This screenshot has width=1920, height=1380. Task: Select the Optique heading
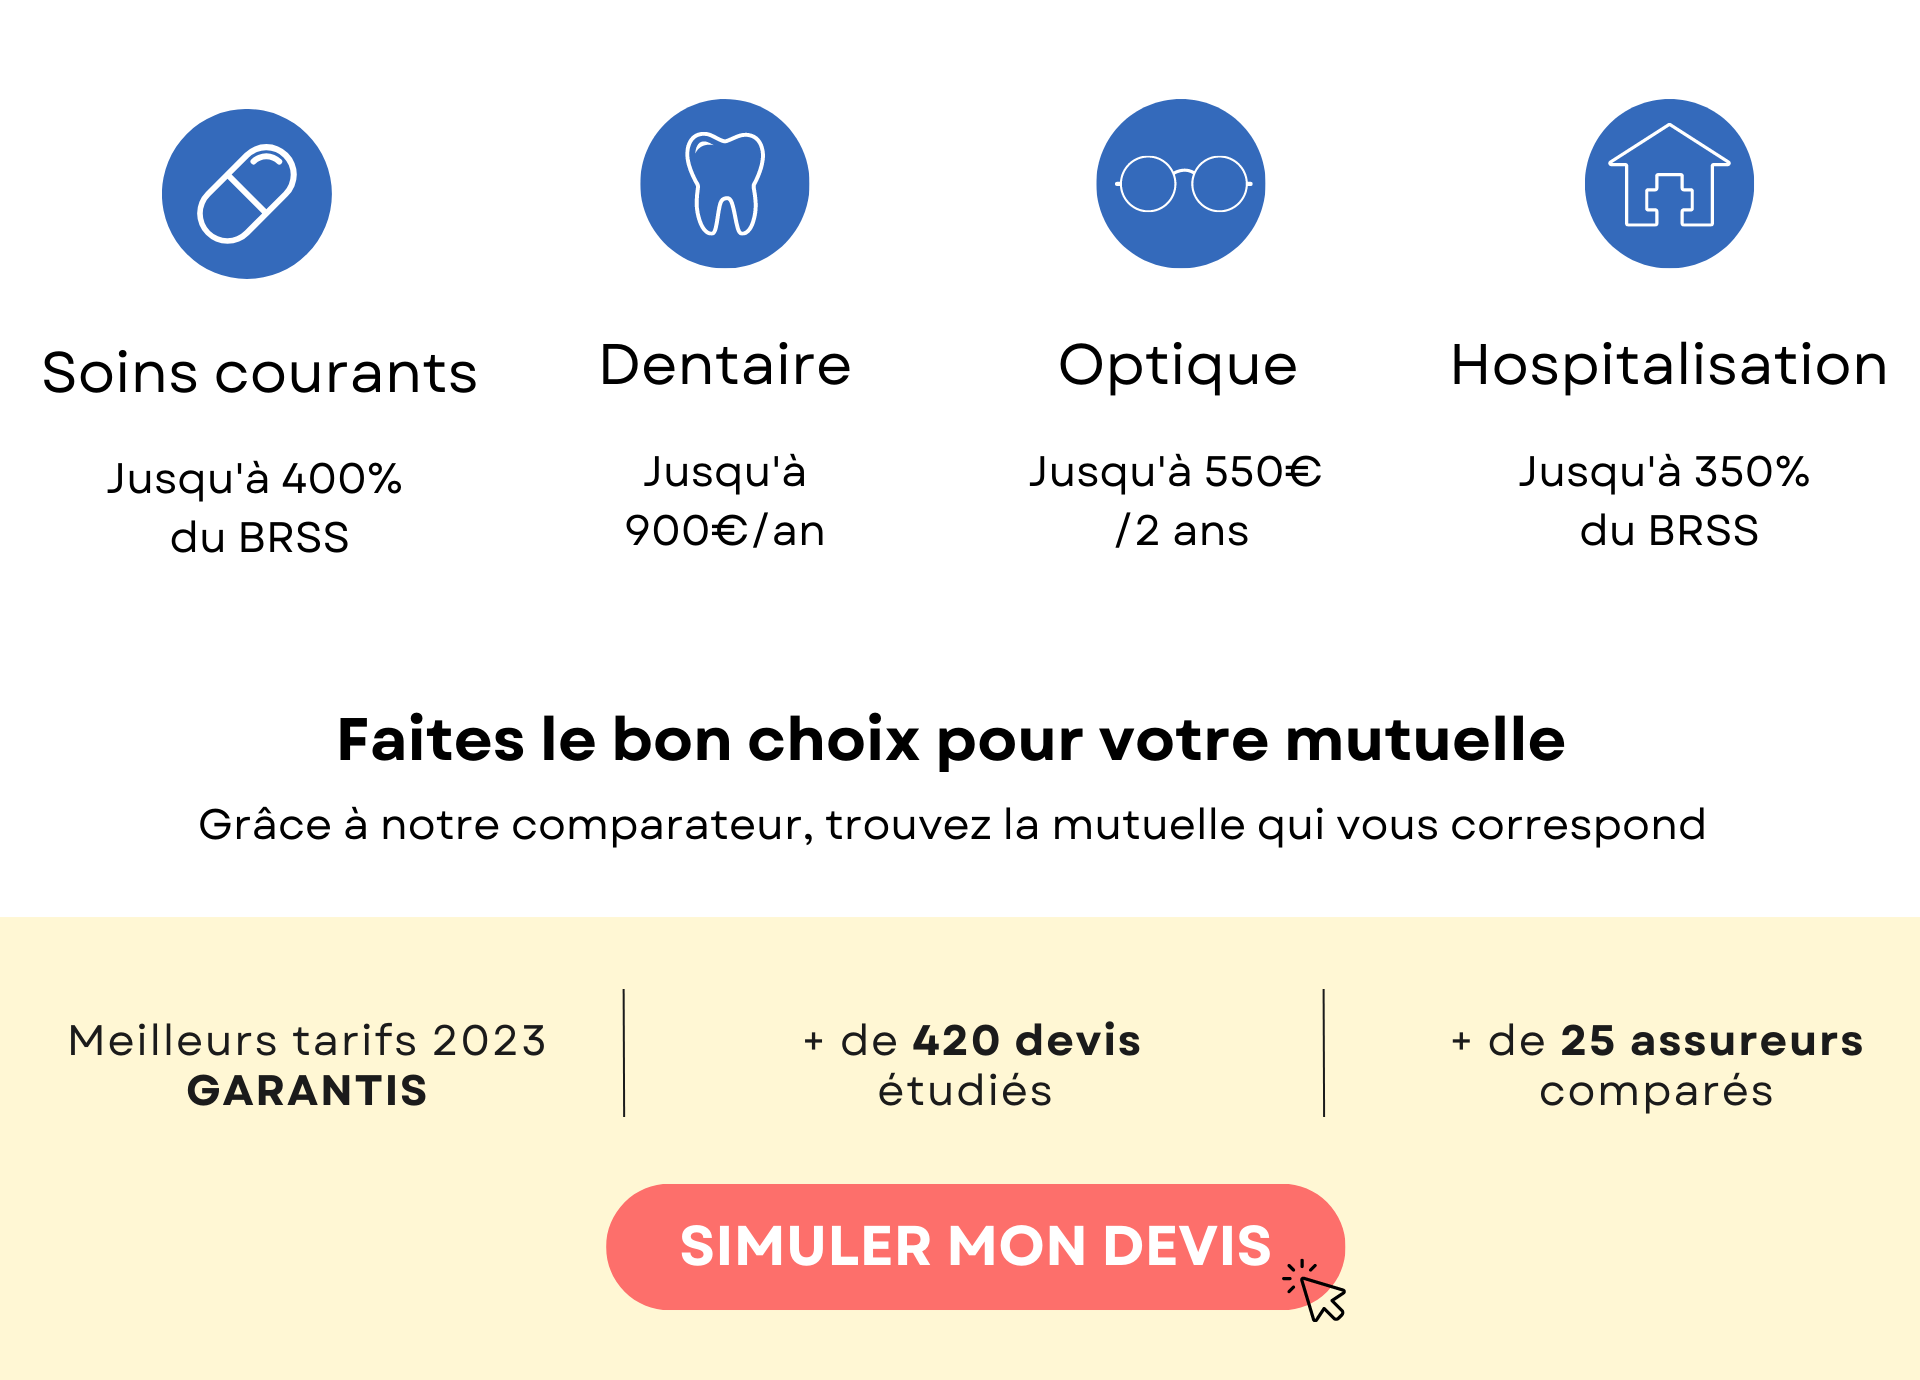click(x=1178, y=367)
